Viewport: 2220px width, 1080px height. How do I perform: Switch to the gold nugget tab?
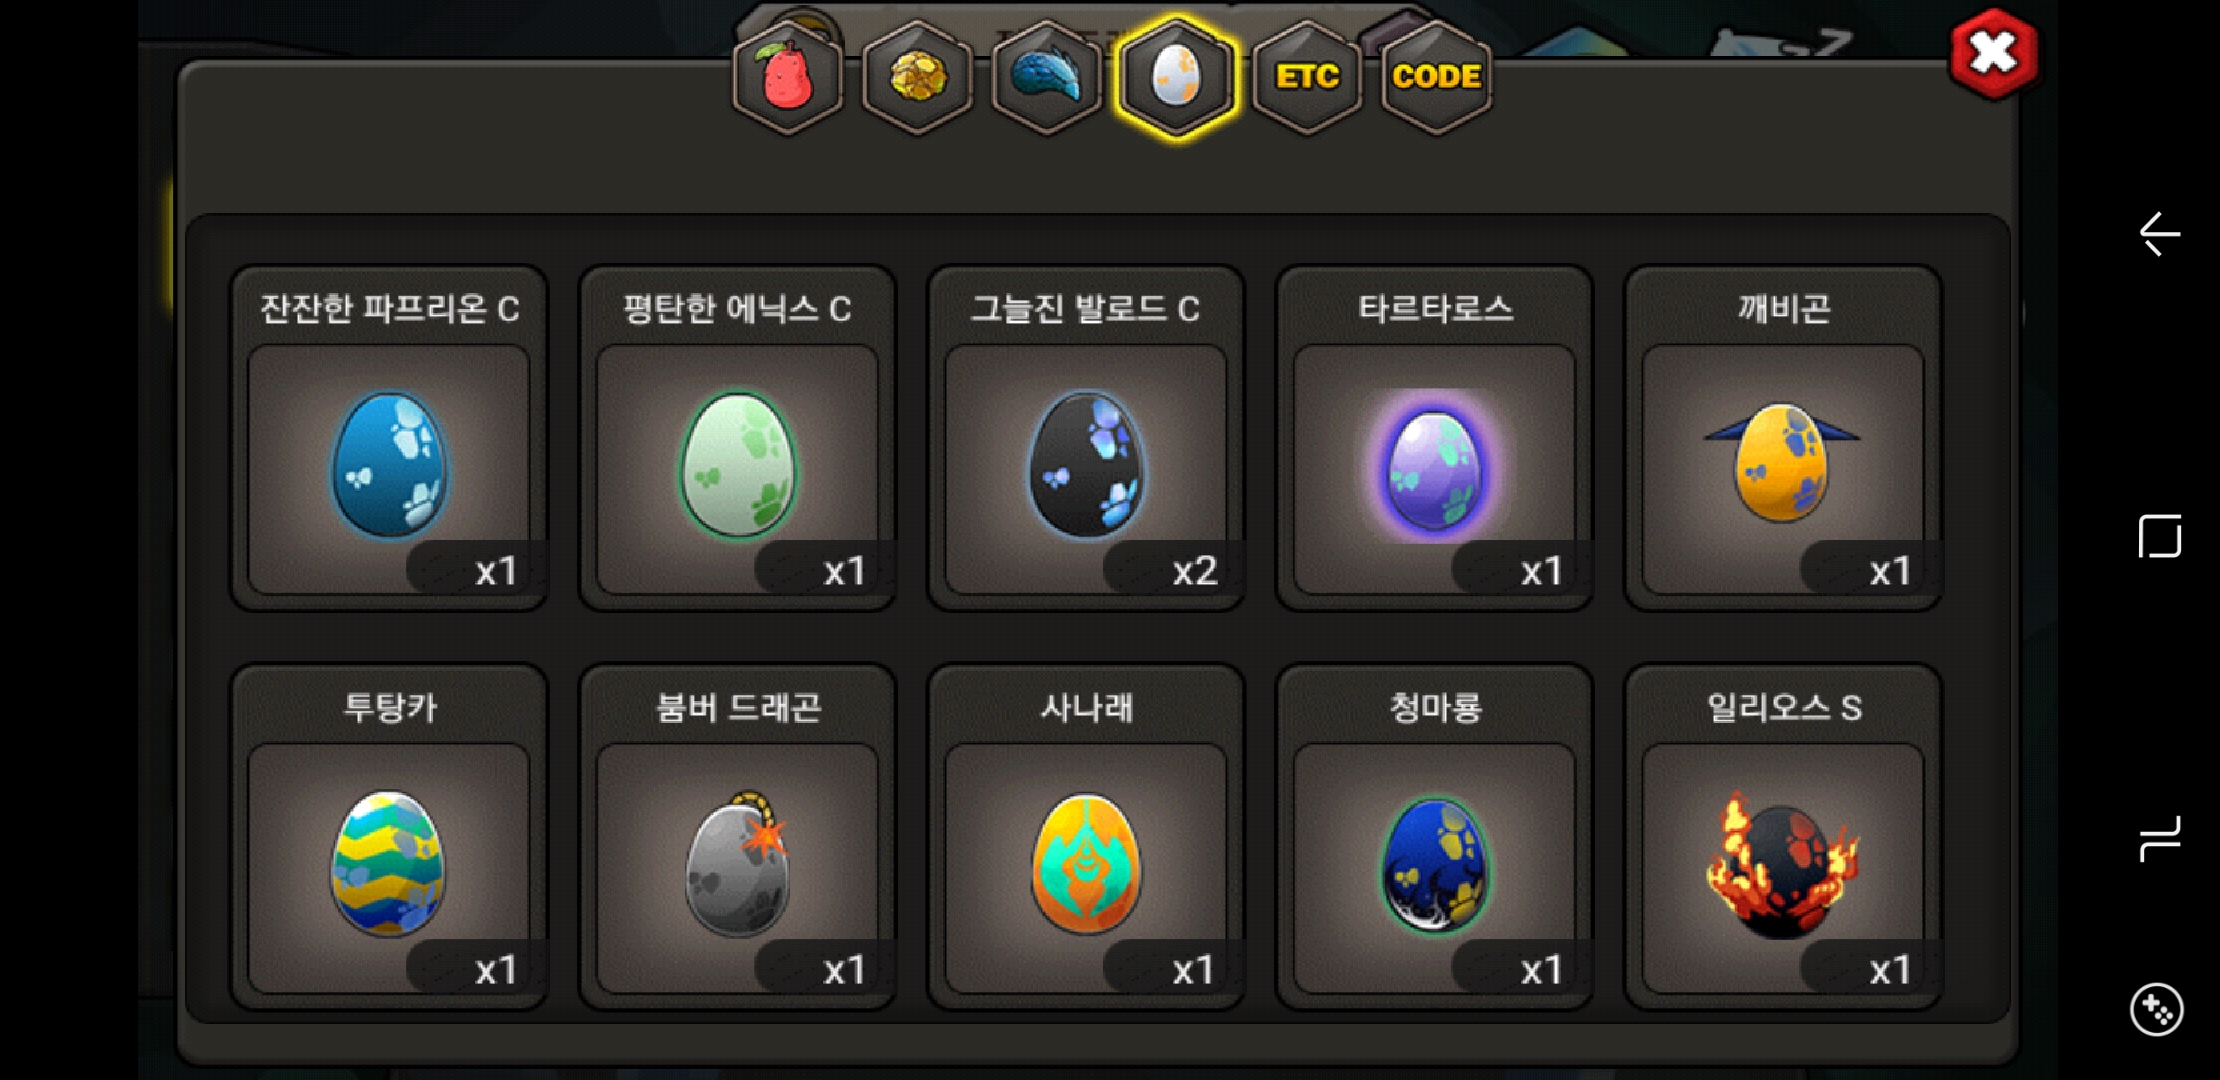(x=917, y=77)
